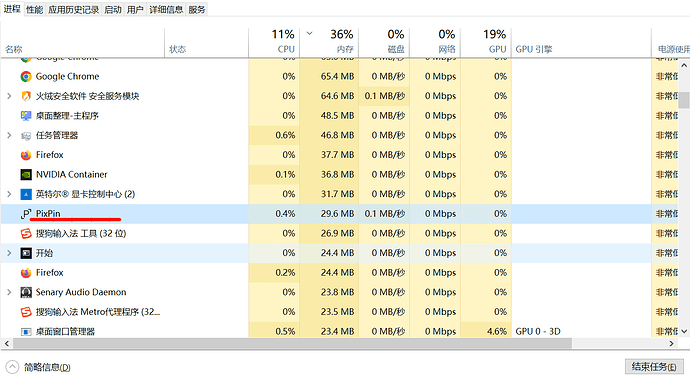Image resolution: width=690 pixels, height=384 pixels.
Task: Select the PixPin process icon
Action: click(26, 214)
